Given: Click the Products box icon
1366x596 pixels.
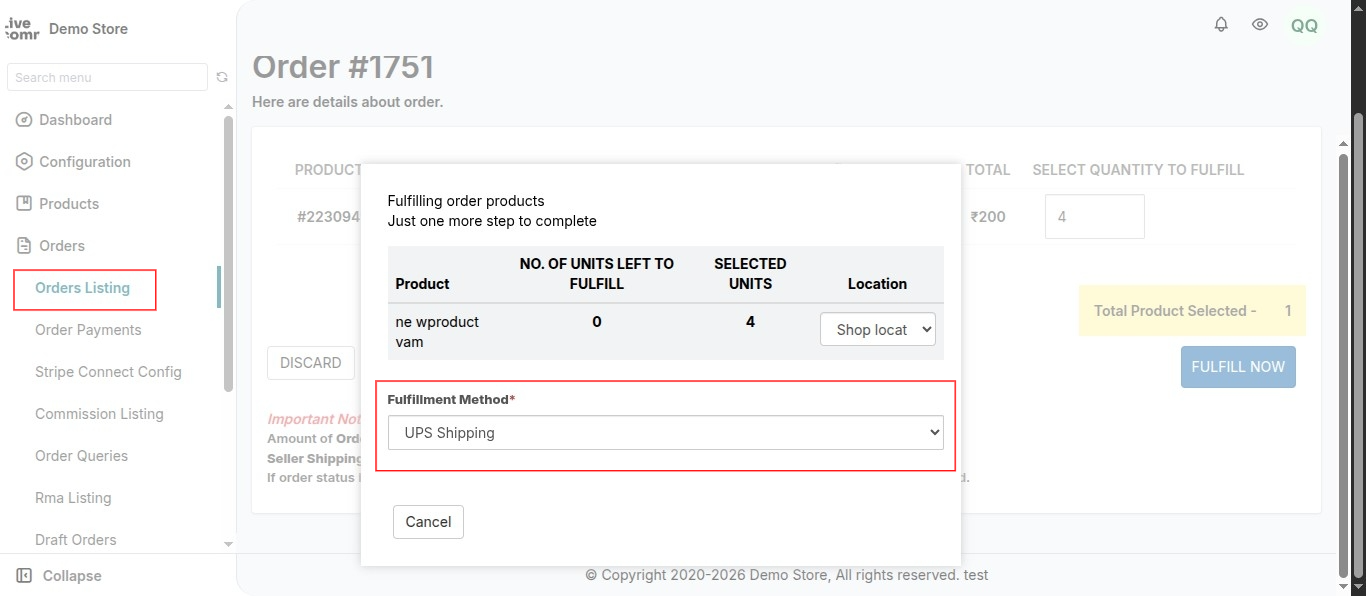Looking at the screenshot, I should 24,204.
